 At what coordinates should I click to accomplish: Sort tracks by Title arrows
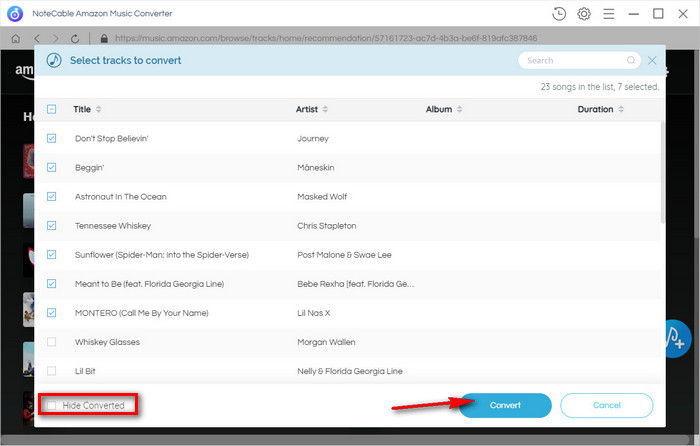[x=98, y=109]
